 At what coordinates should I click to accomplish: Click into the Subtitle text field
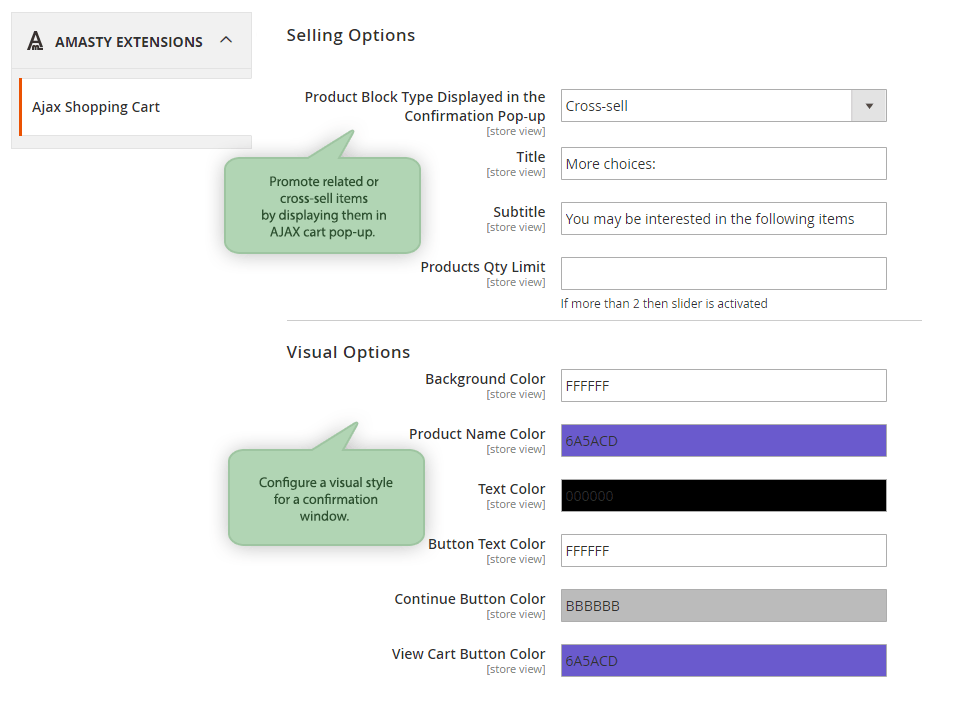tap(723, 219)
